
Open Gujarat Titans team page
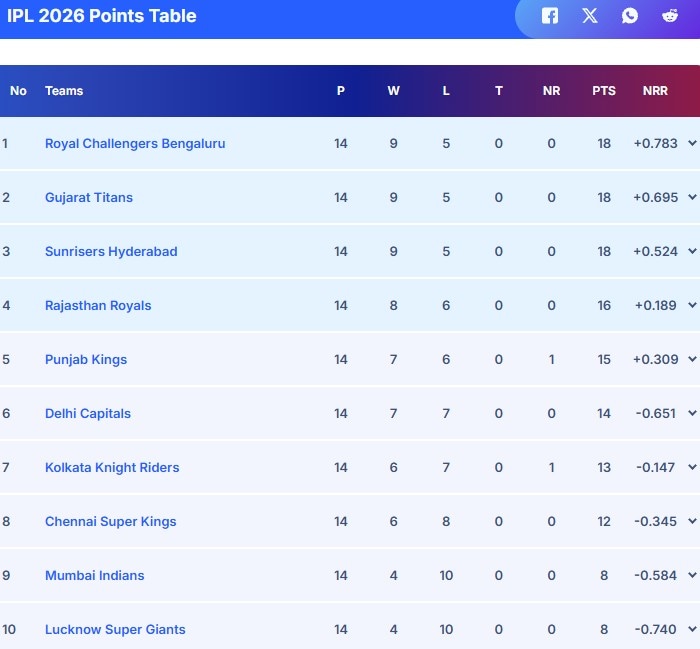(89, 198)
